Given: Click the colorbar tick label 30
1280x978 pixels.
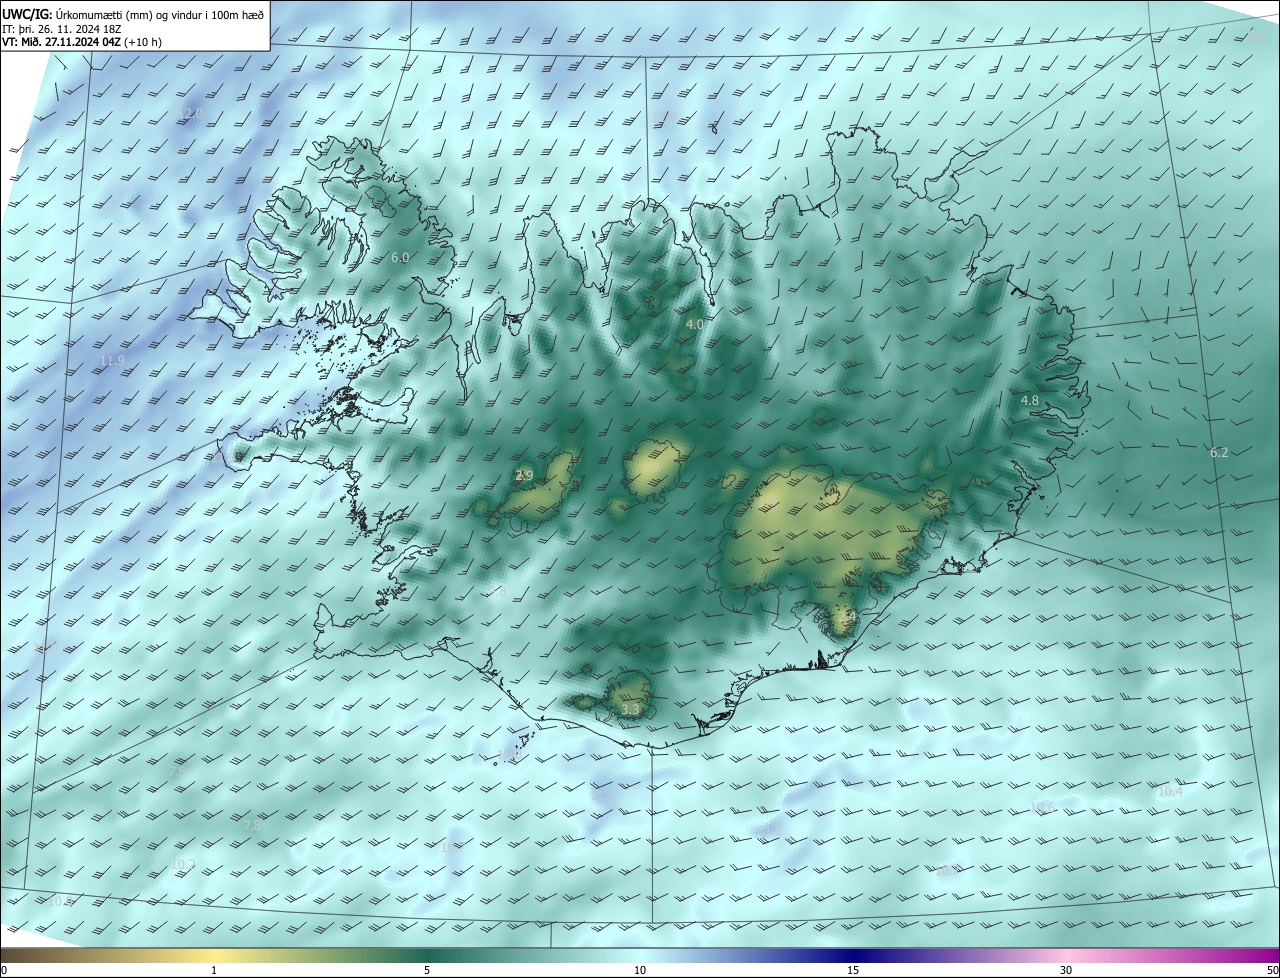Looking at the screenshot, I should pos(1066,970).
